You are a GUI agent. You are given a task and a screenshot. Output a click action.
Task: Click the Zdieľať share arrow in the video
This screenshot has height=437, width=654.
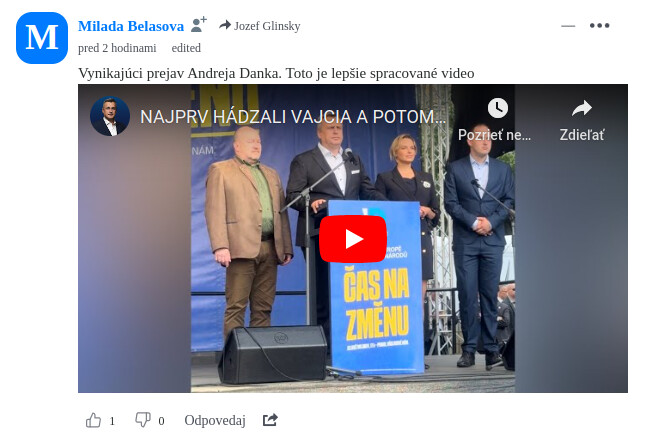(x=582, y=108)
